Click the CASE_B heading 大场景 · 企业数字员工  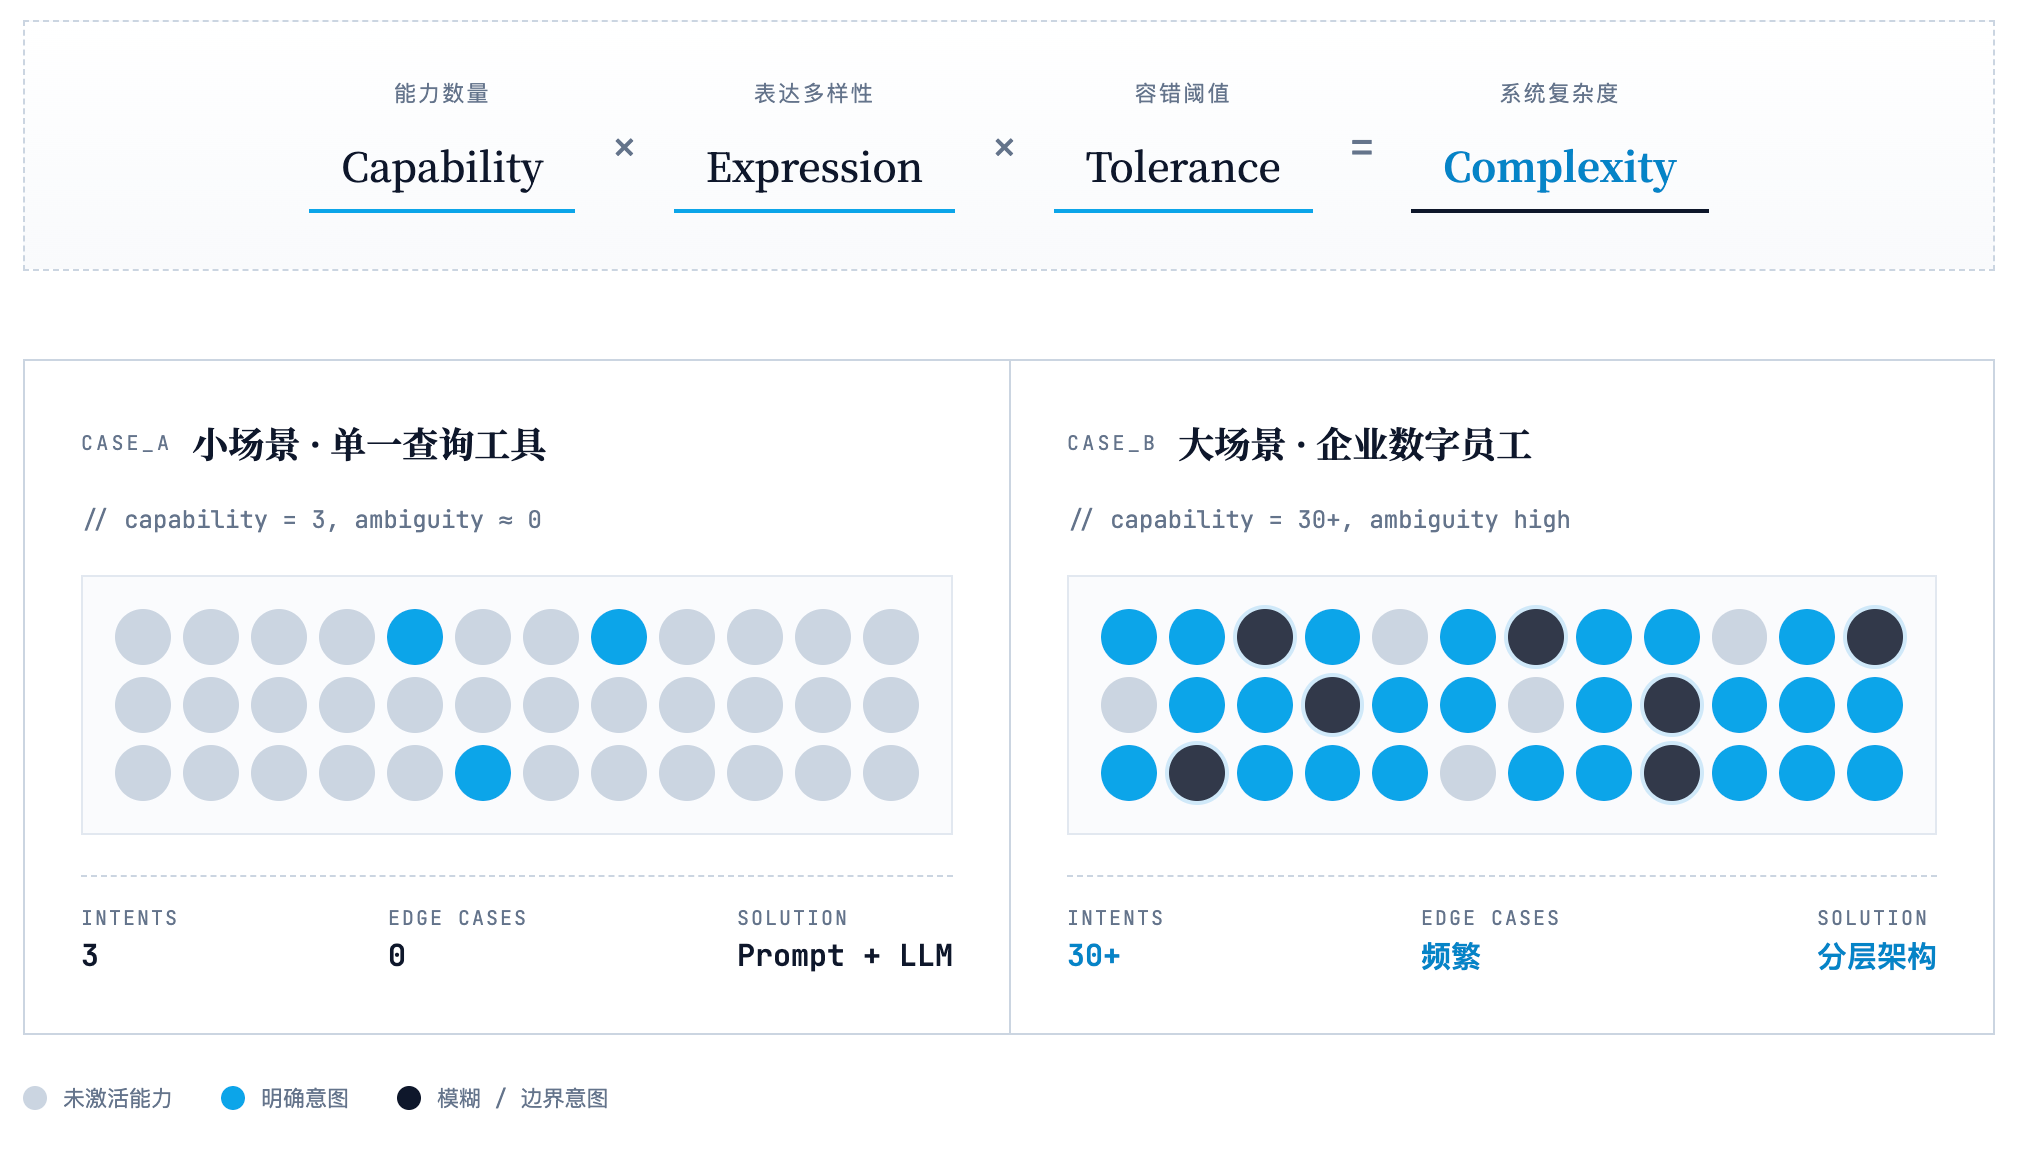coord(1354,445)
